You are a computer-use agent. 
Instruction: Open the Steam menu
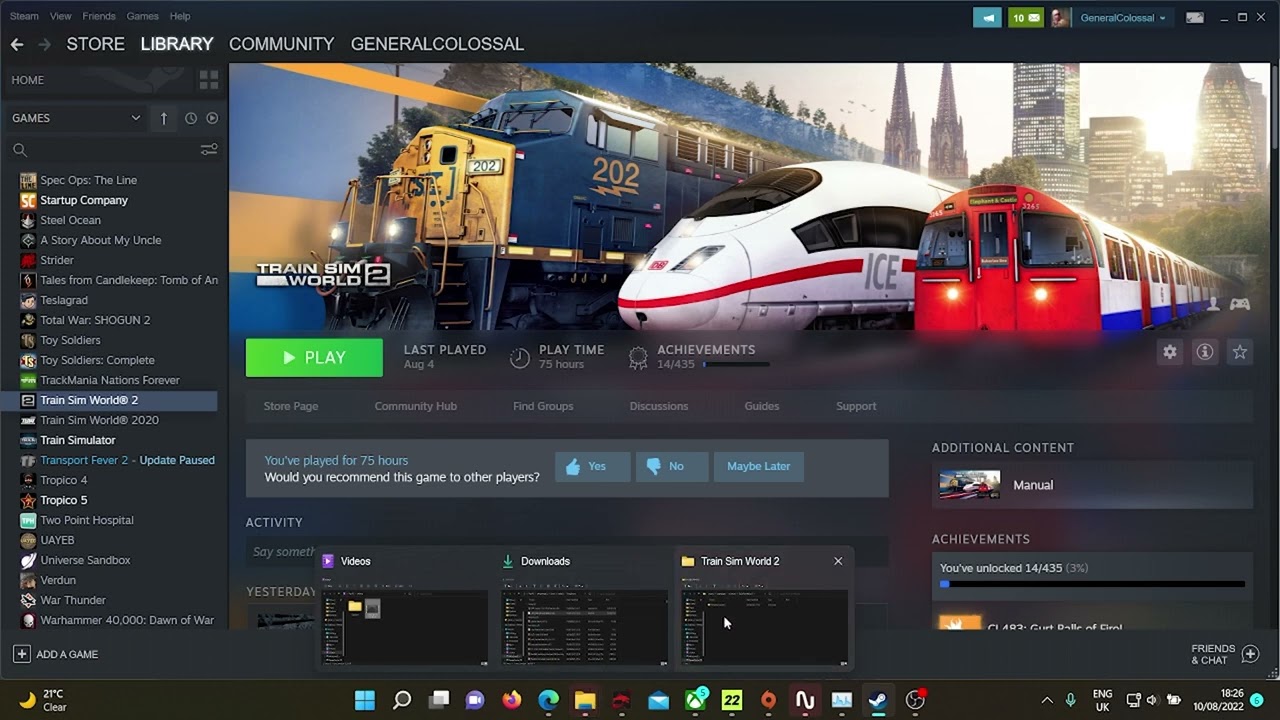click(24, 16)
